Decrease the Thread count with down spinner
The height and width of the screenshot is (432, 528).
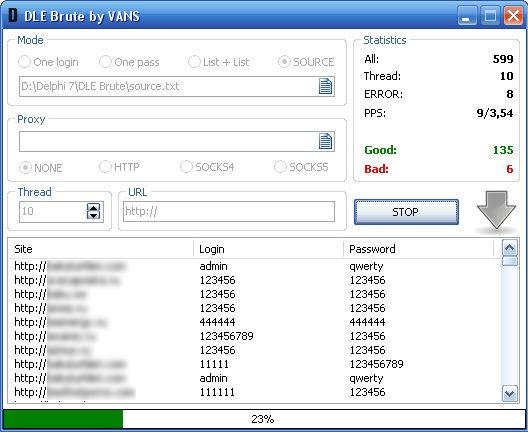(x=93, y=215)
